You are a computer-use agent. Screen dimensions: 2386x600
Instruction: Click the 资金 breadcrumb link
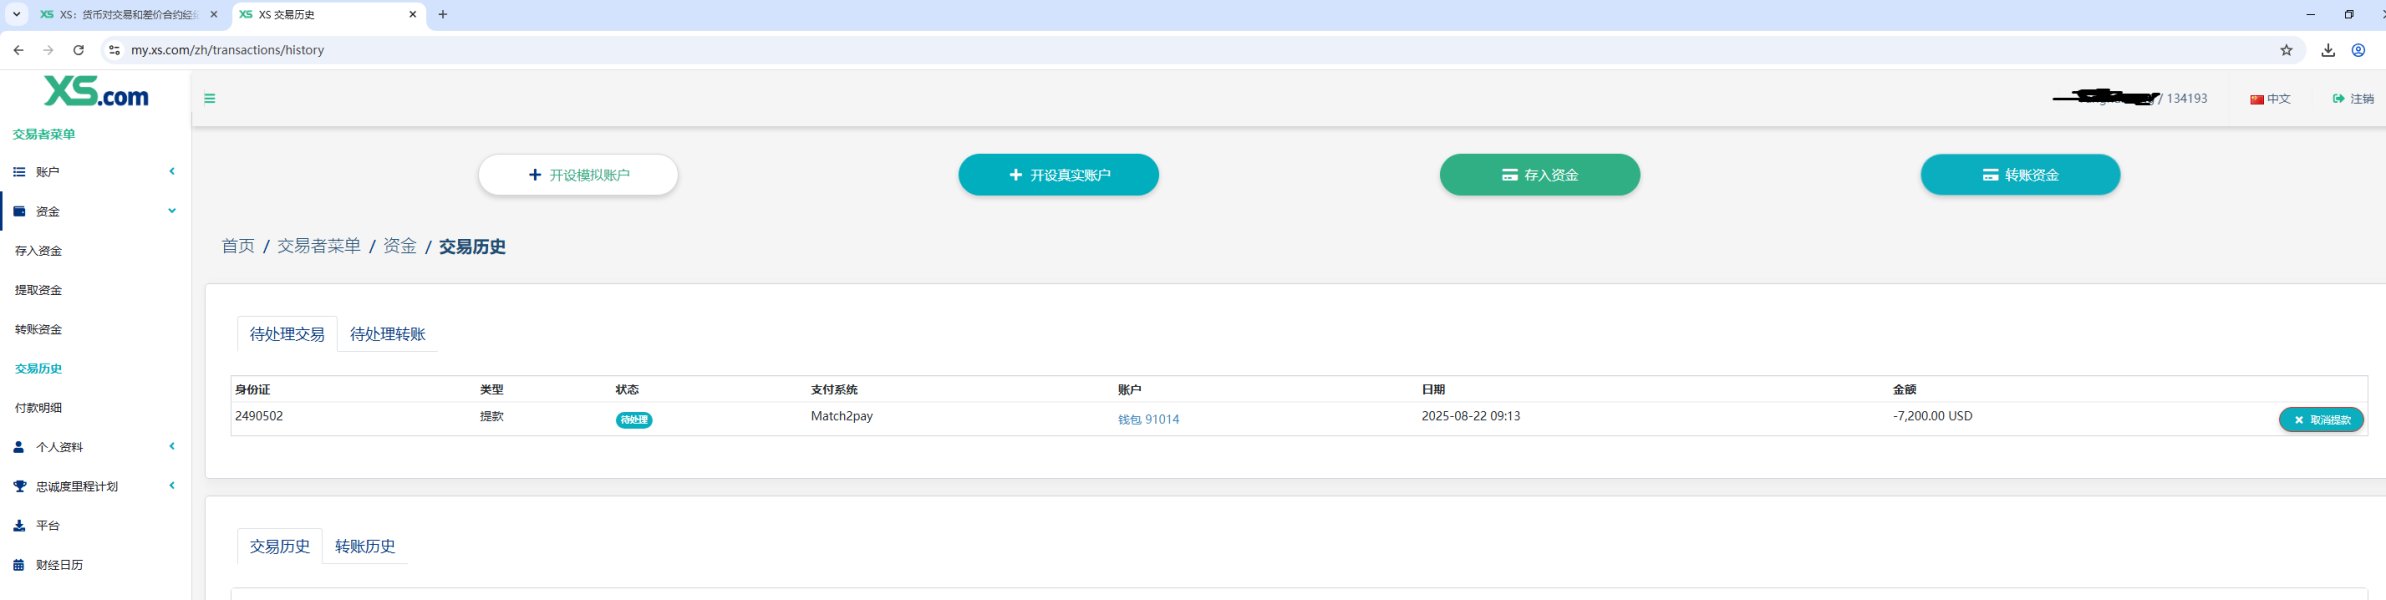point(400,246)
